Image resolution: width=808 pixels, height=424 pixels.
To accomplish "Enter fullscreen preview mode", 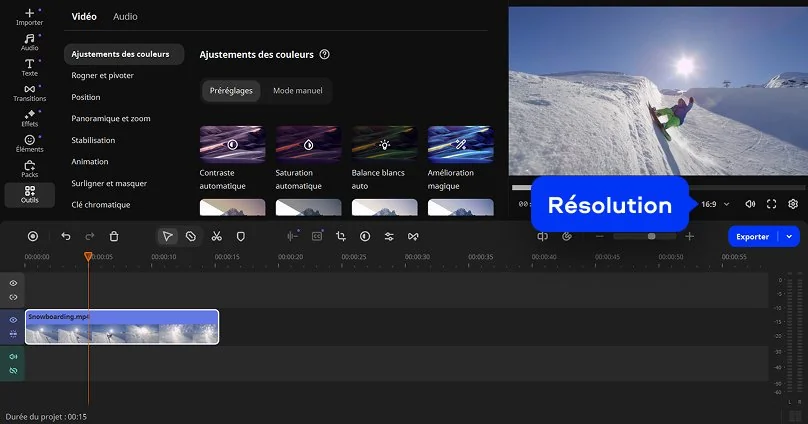I will pos(771,204).
